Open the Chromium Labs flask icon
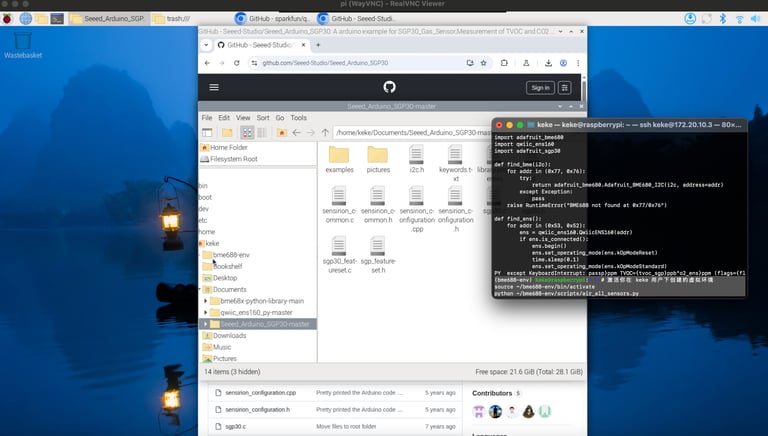The height and width of the screenshot is (436, 768). click(x=526, y=63)
